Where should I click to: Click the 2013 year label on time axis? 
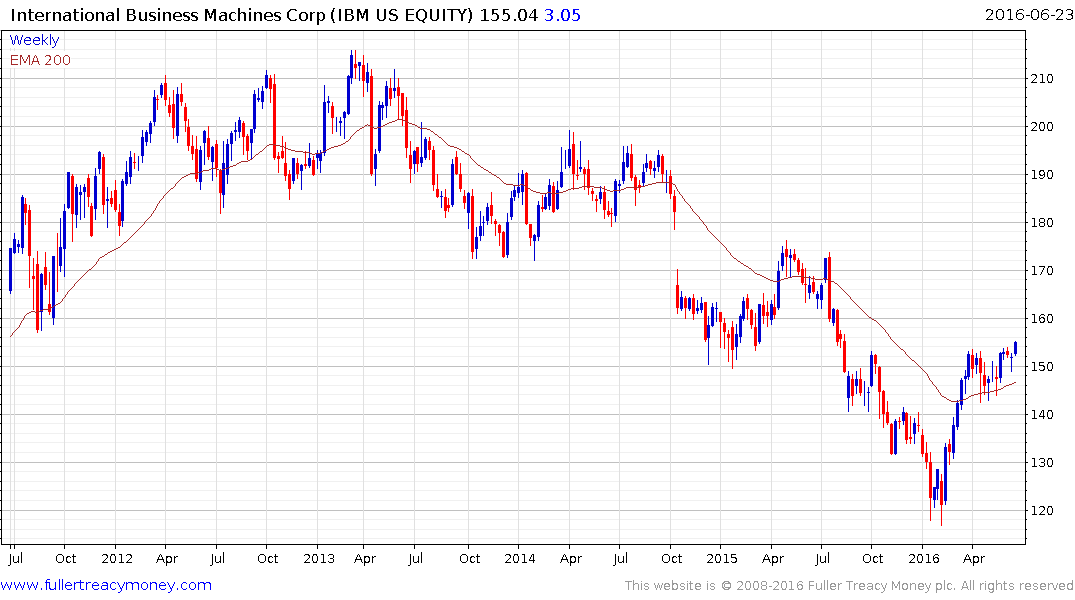pos(319,558)
